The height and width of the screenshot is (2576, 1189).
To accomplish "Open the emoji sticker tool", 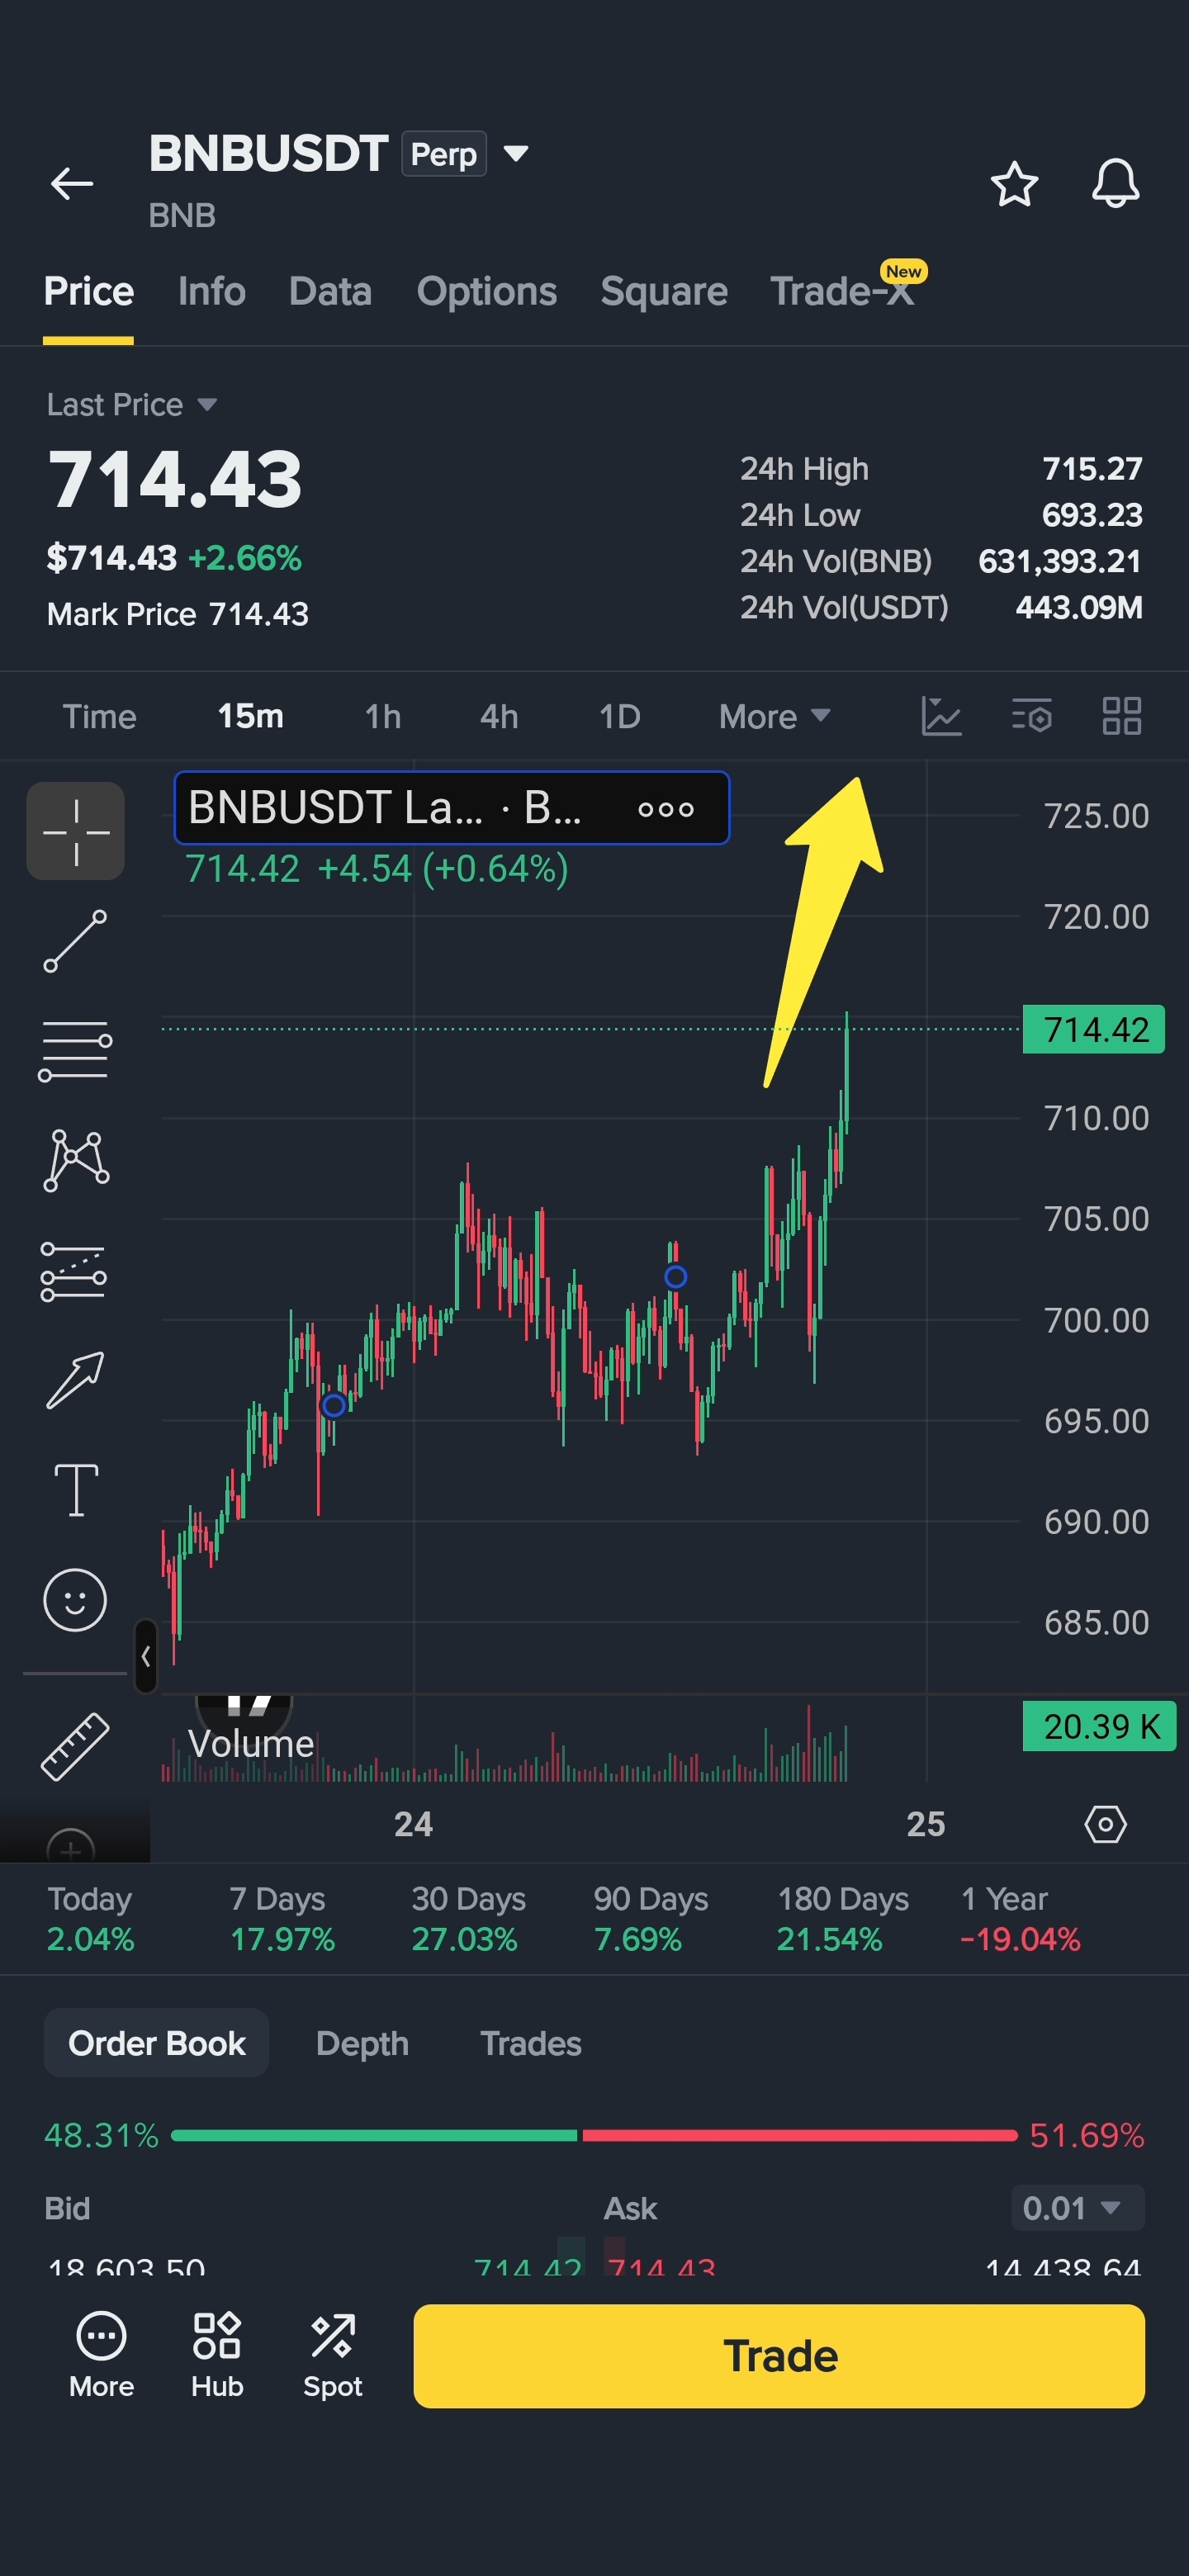I will coord(75,1599).
